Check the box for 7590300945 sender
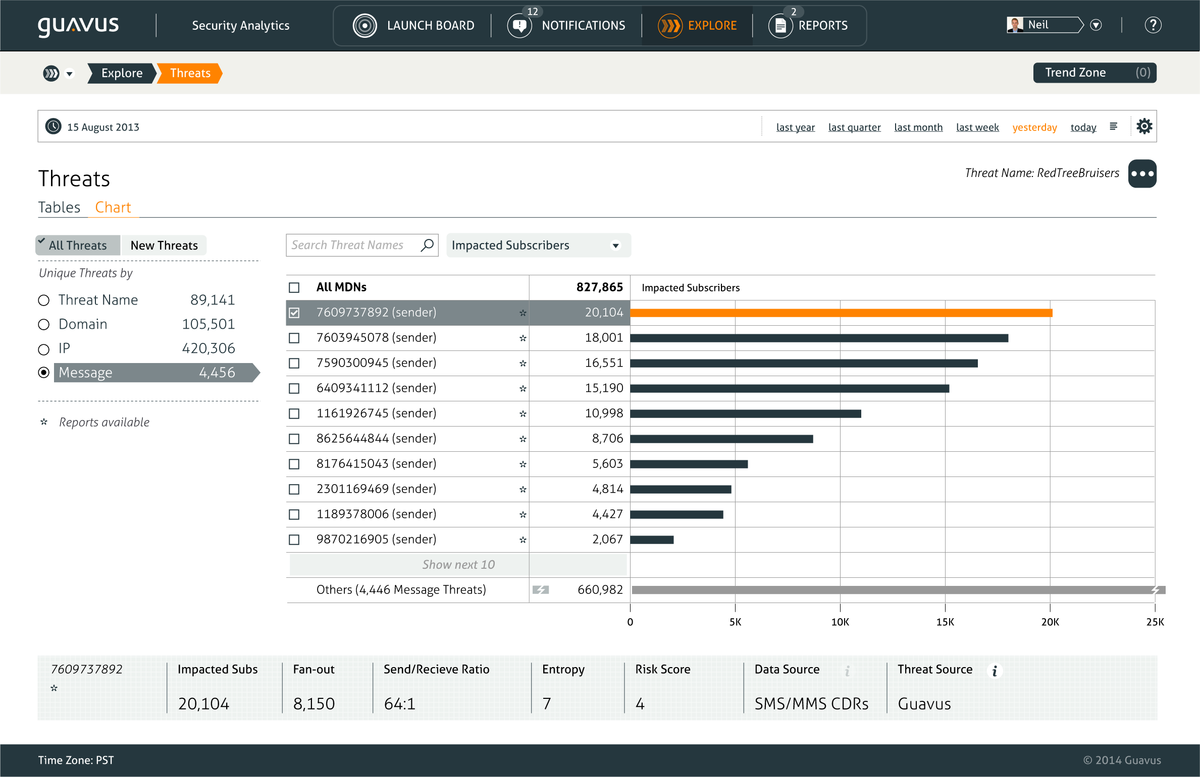 coord(294,363)
